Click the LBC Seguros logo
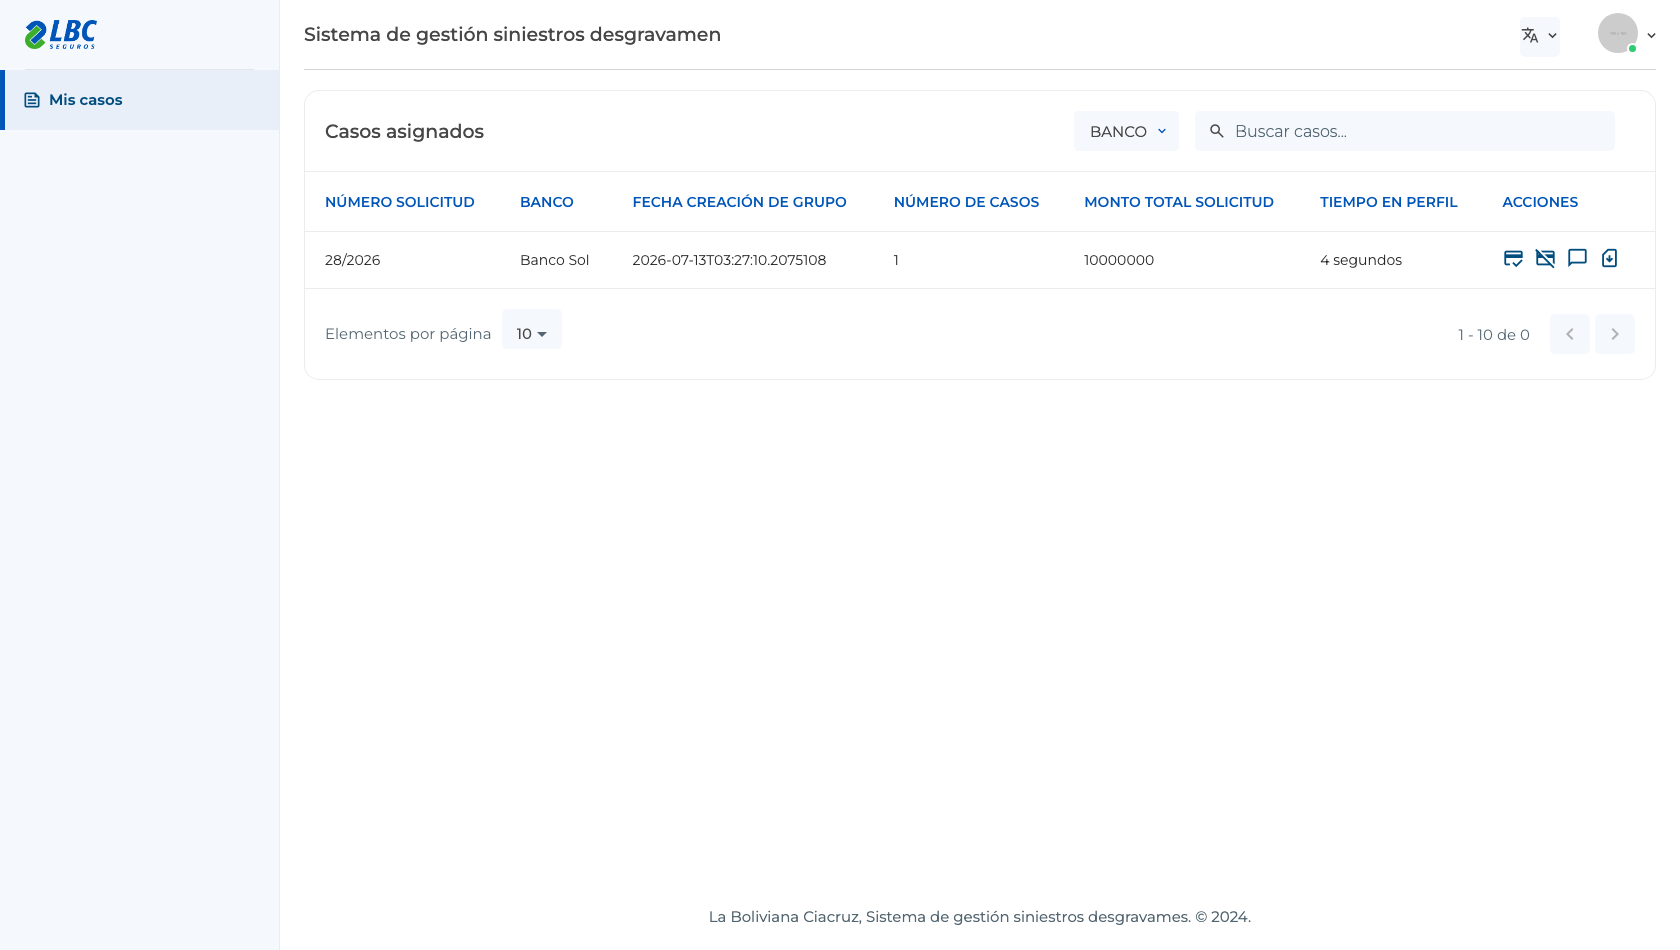Image resolution: width=1680 pixels, height=950 pixels. tap(60, 34)
